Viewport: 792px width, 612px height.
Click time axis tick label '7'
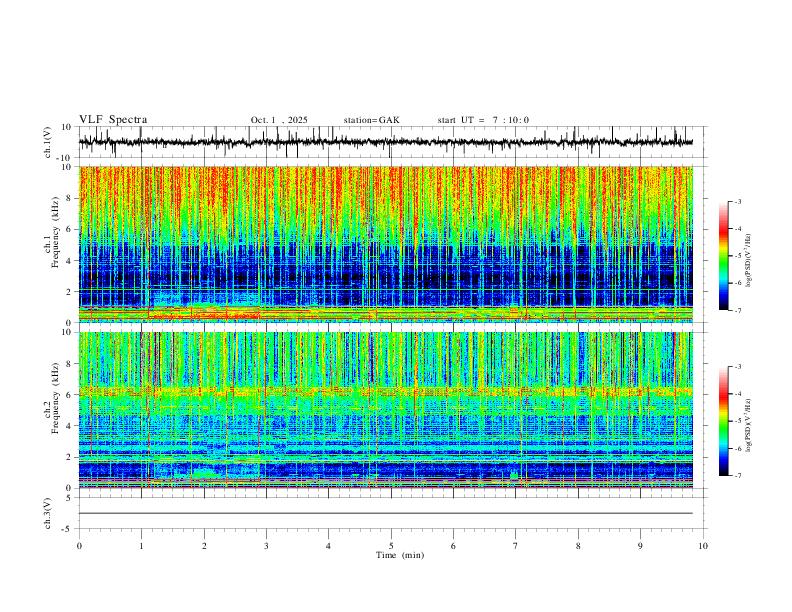pyautogui.click(x=516, y=546)
